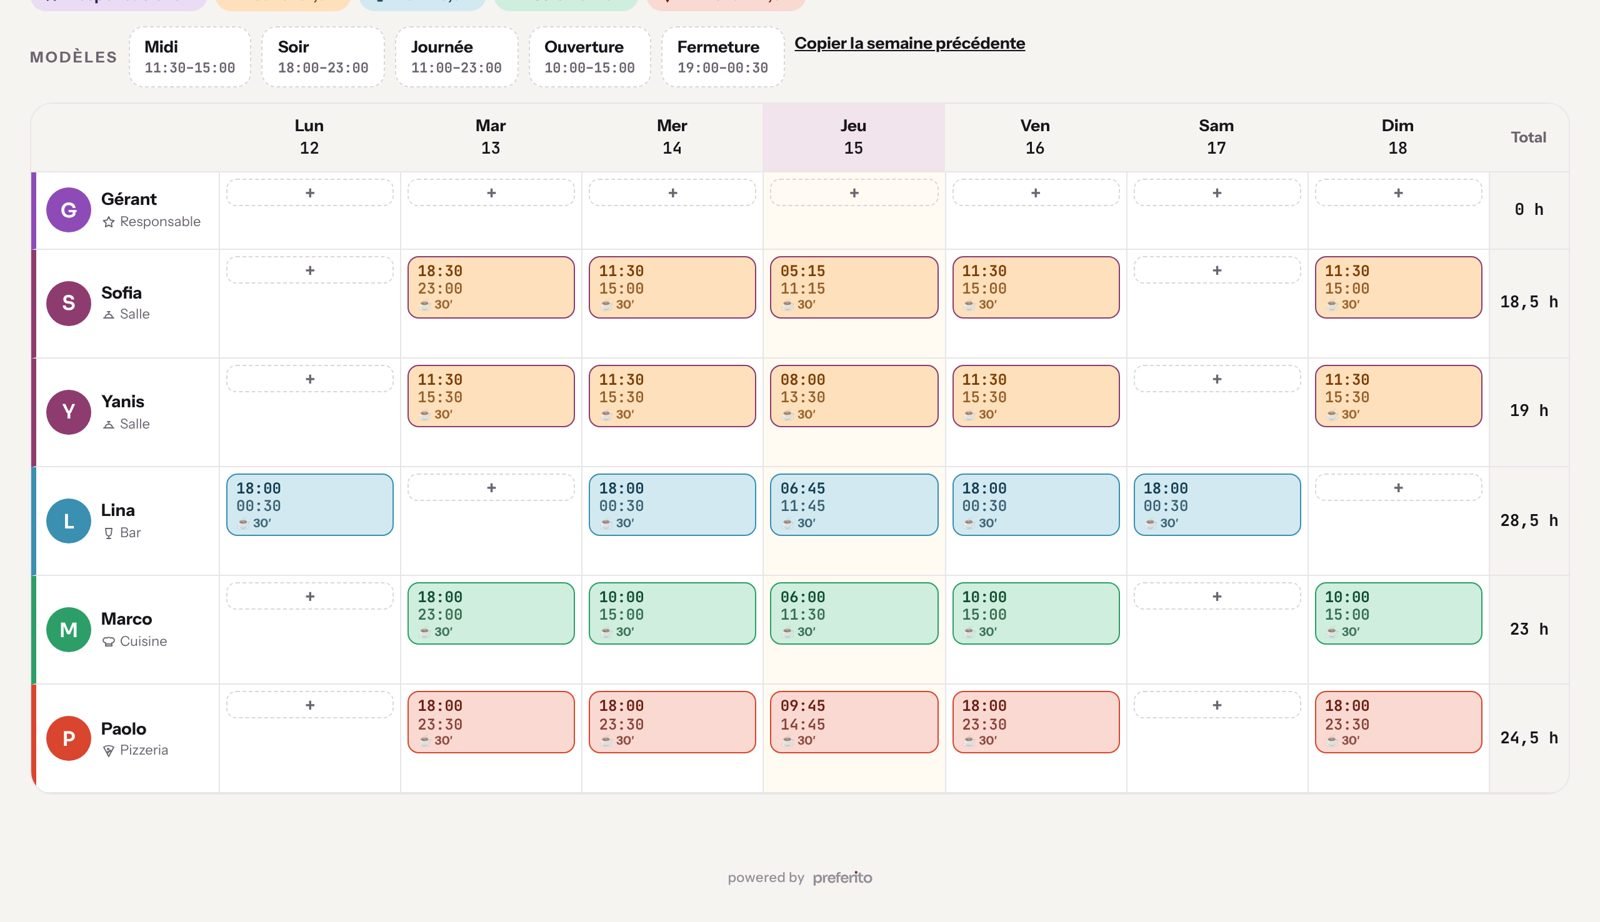Apply the Soir 18:00-23:00 template
The height and width of the screenshot is (922, 1600).
click(x=323, y=57)
